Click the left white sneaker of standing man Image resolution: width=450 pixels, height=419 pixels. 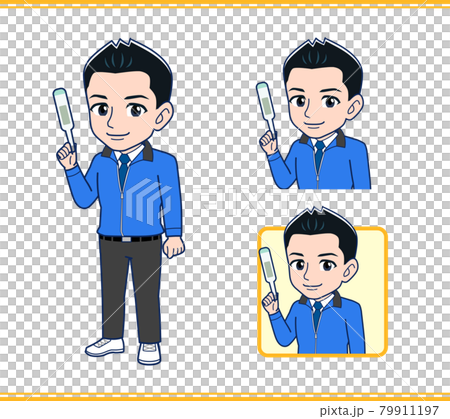click(x=105, y=347)
